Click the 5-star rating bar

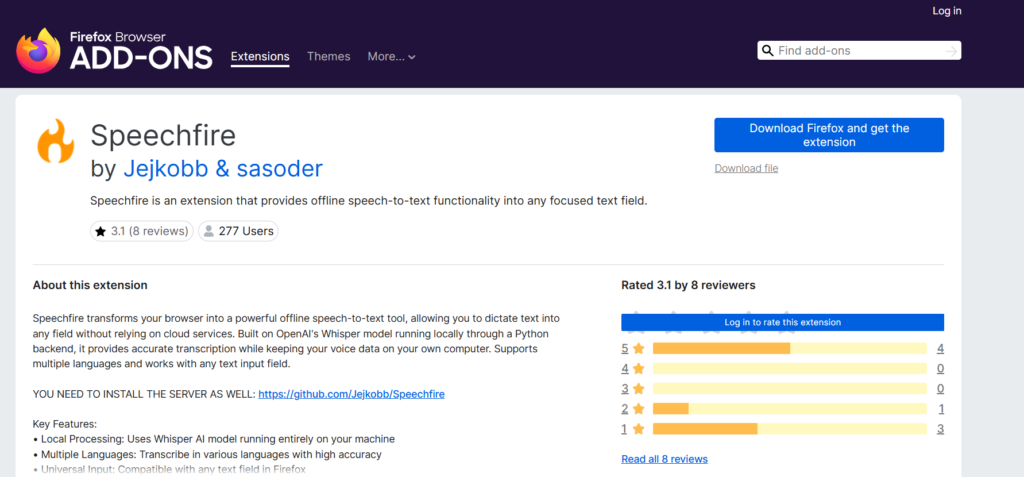790,348
